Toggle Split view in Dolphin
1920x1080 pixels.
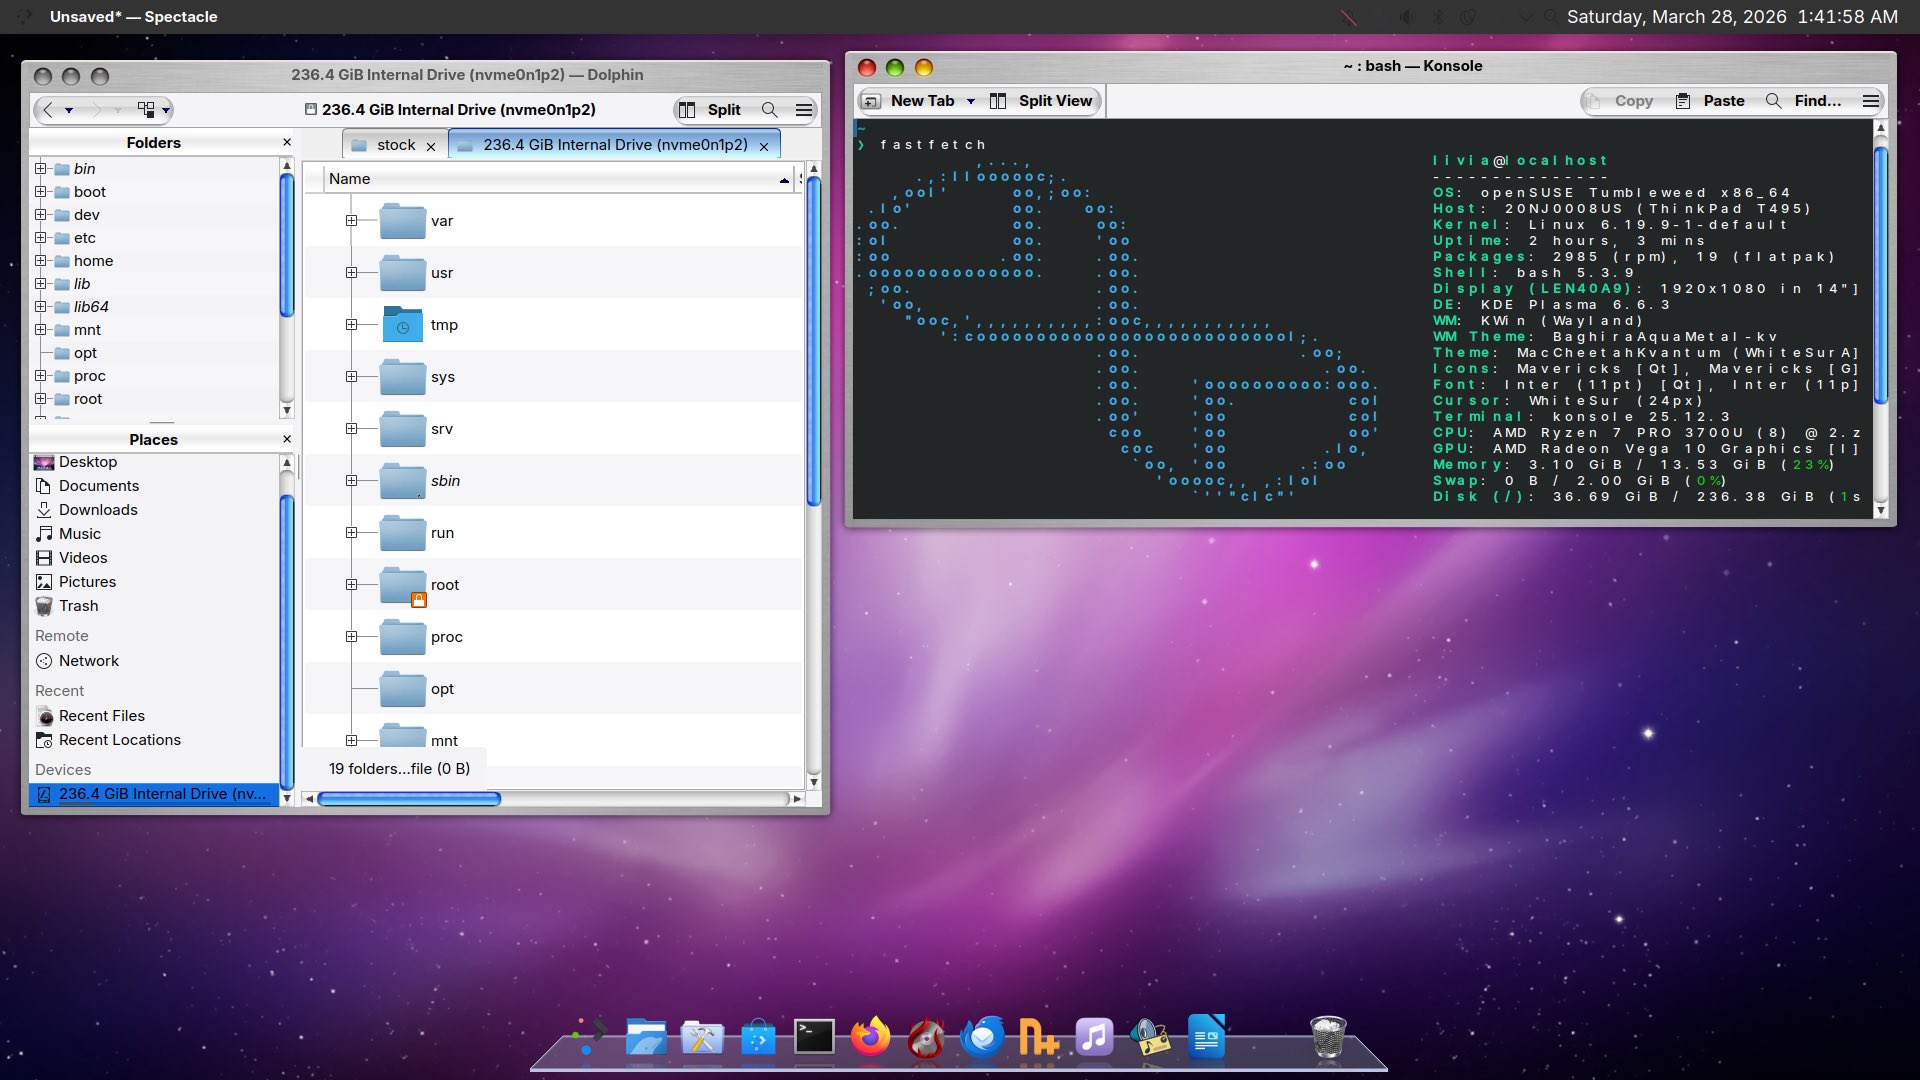[x=710, y=110]
